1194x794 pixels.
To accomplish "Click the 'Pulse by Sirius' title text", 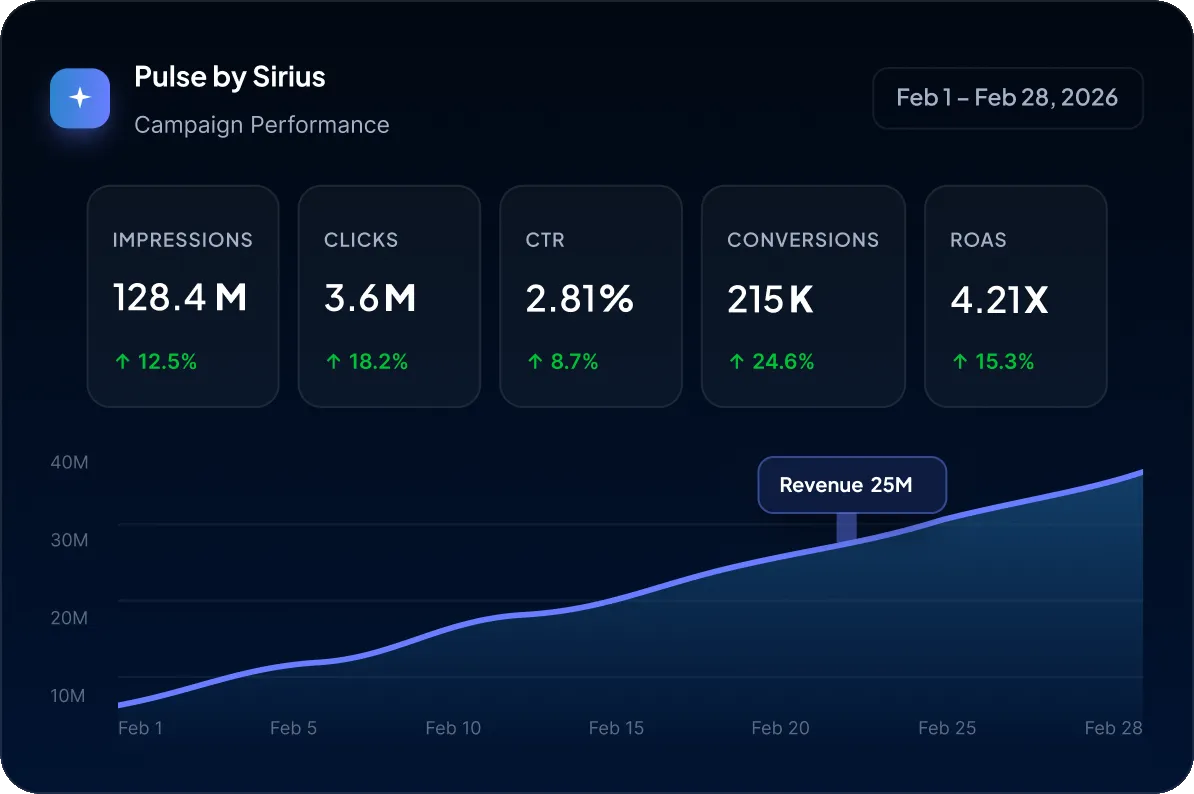I will 230,77.
